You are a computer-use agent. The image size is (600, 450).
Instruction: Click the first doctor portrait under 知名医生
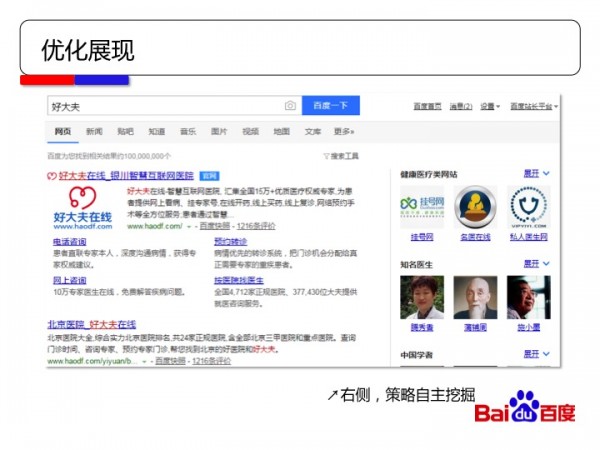pos(421,297)
